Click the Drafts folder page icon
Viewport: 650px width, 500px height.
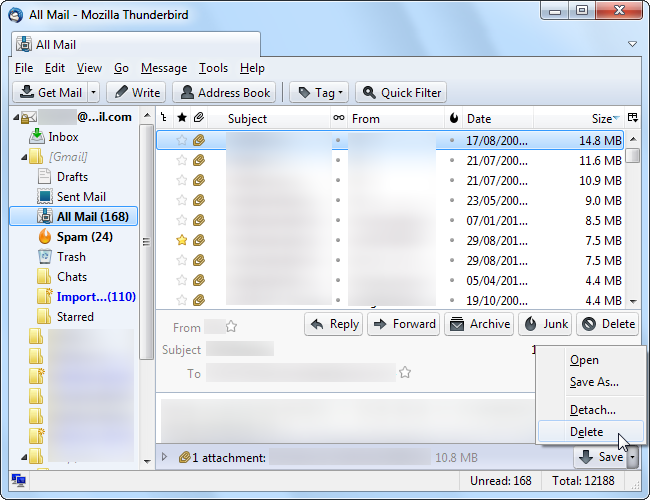coord(44,177)
